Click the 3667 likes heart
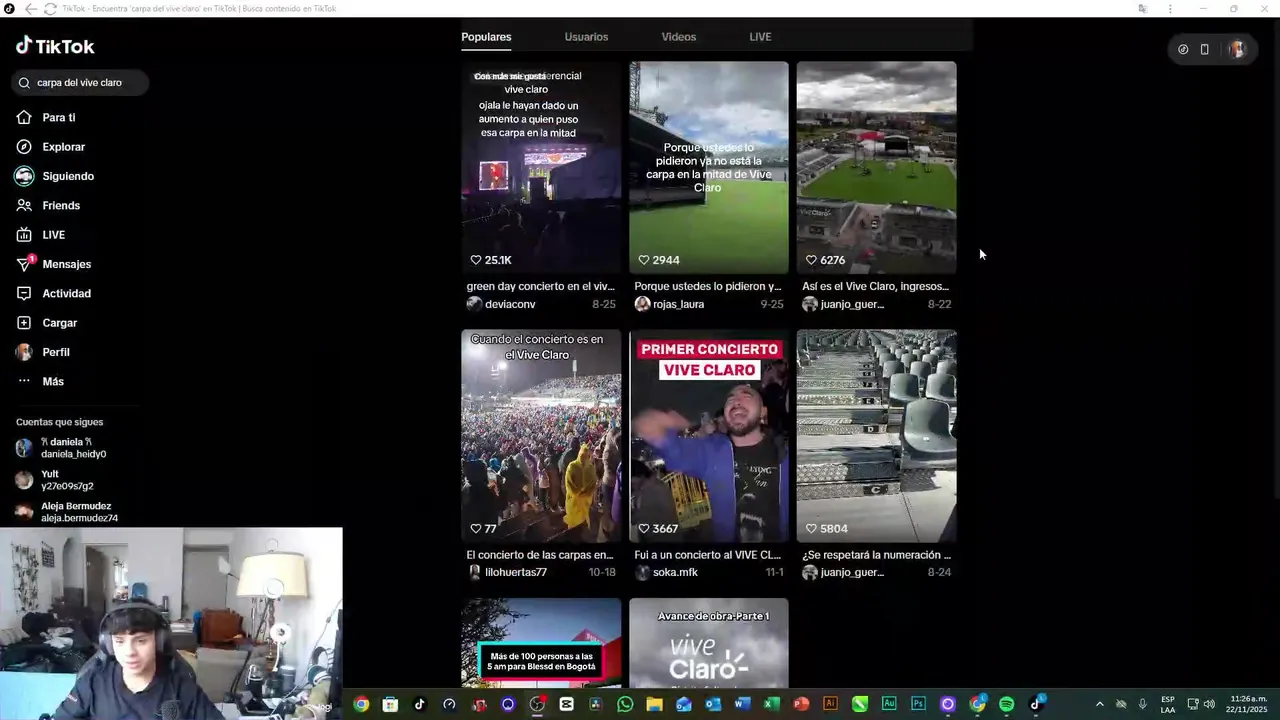The image size is (1280, 720). pos(644,529)
